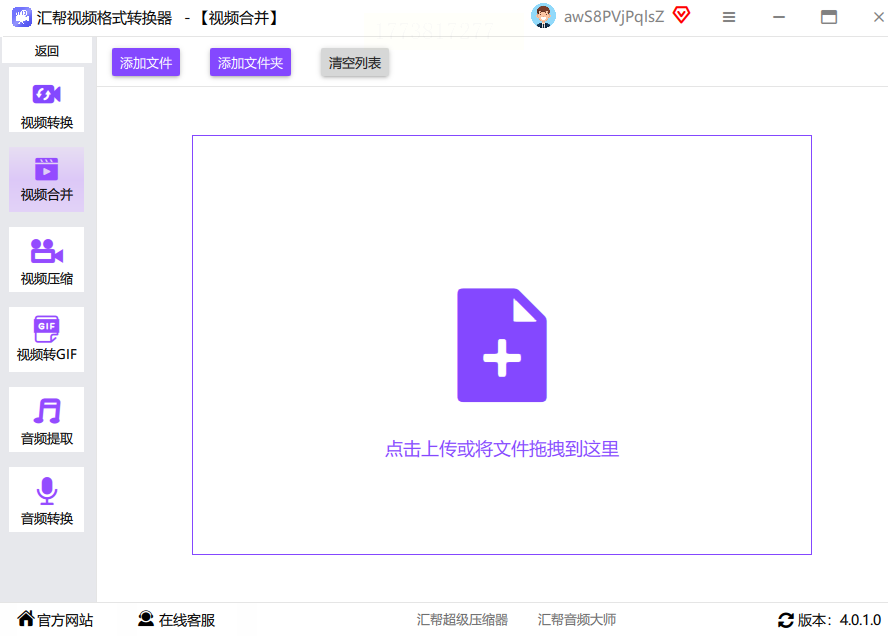This screenshot has height=636, width=888.
Task: Open the hamburger menu in title bar
Action: click(729, 18)
